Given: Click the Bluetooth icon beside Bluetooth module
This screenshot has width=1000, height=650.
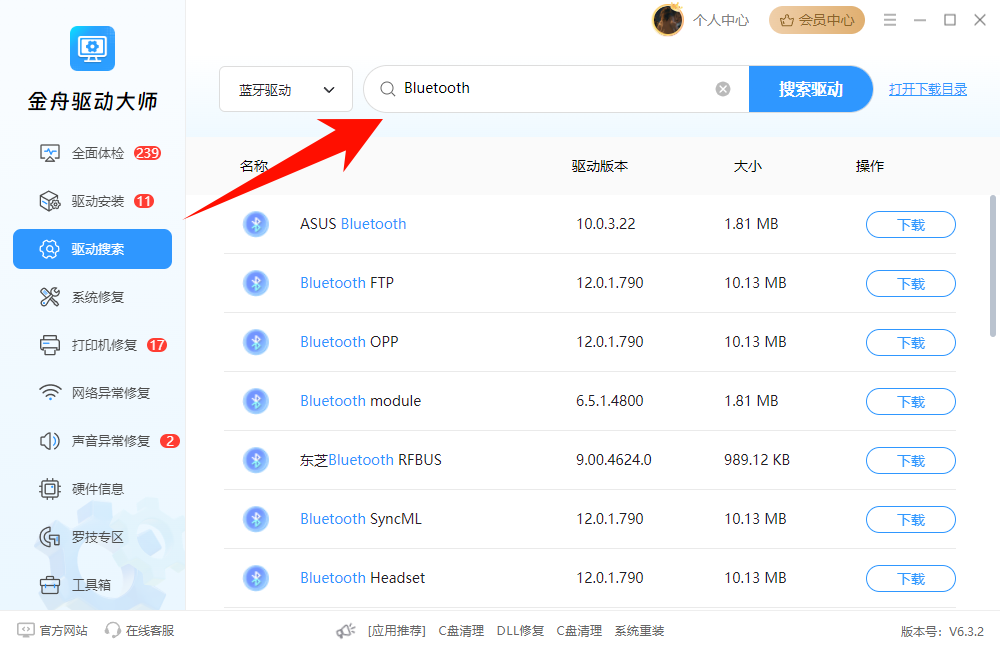Looking at the screenshot, I should coord(256,401).
